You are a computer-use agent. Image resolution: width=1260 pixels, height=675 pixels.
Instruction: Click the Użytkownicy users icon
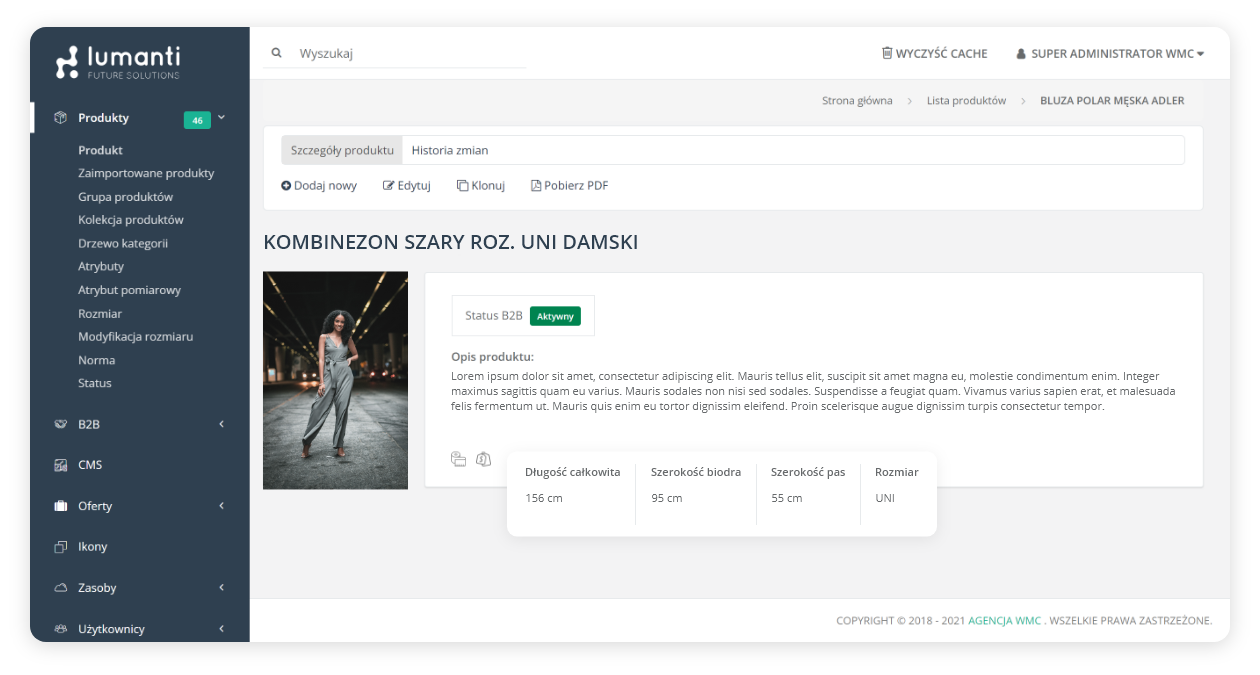click(x=60, y=629)
